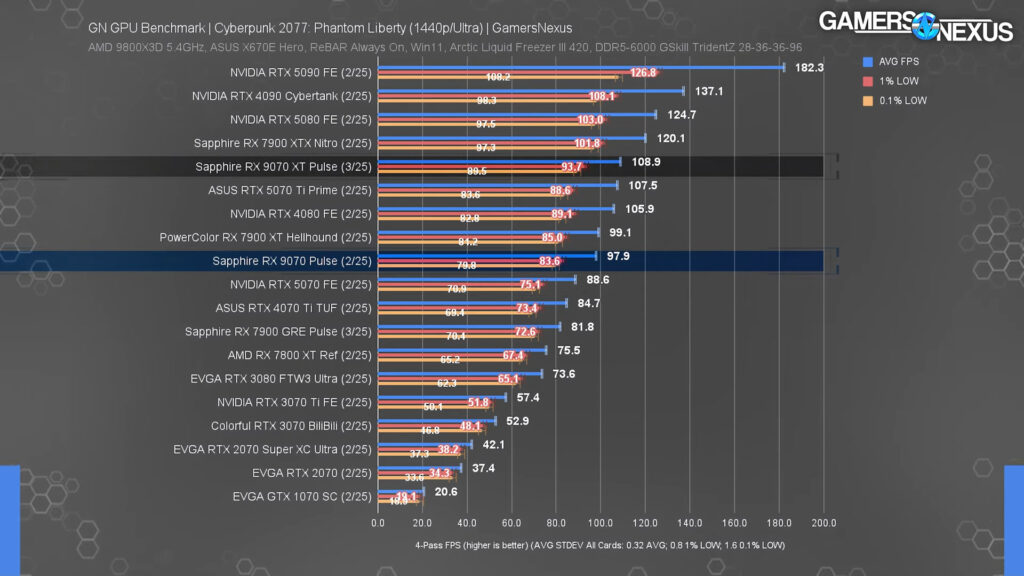Click the 103.0 one-percent-low value
The width and height of the screenshot is (1024, 576).
point(590,120)
